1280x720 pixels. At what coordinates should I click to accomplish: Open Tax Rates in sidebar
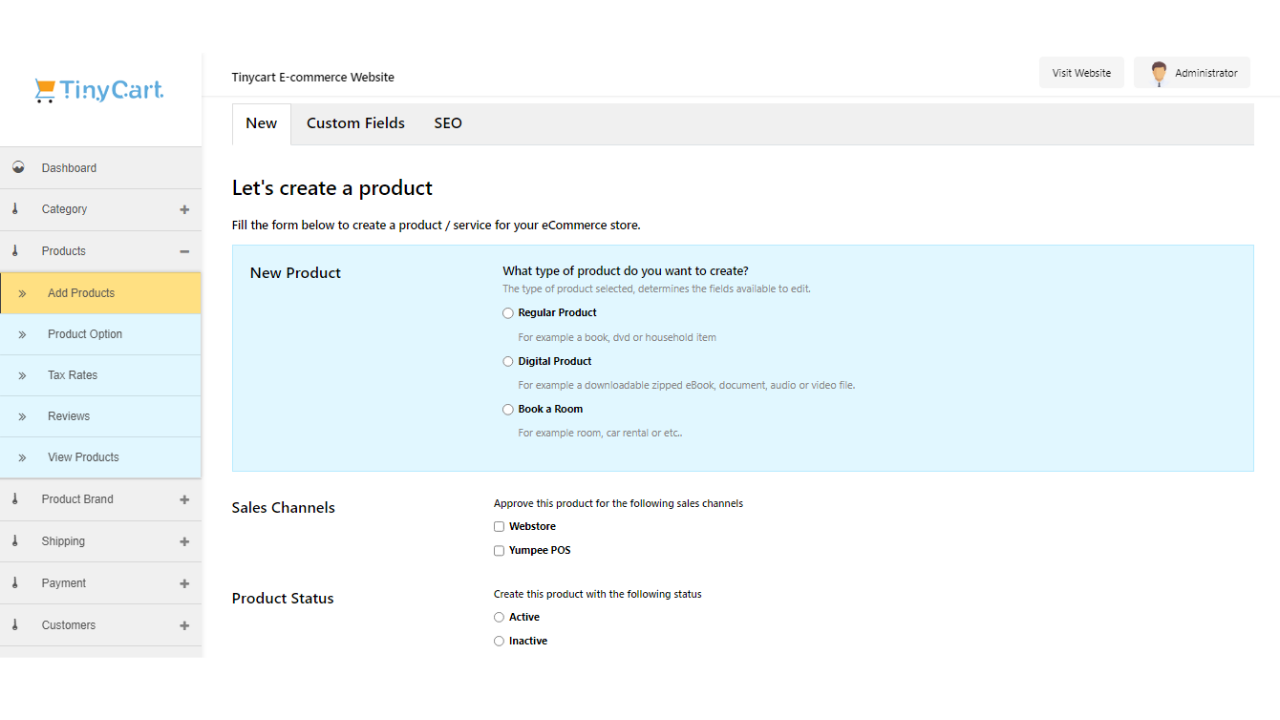(100, 375)
